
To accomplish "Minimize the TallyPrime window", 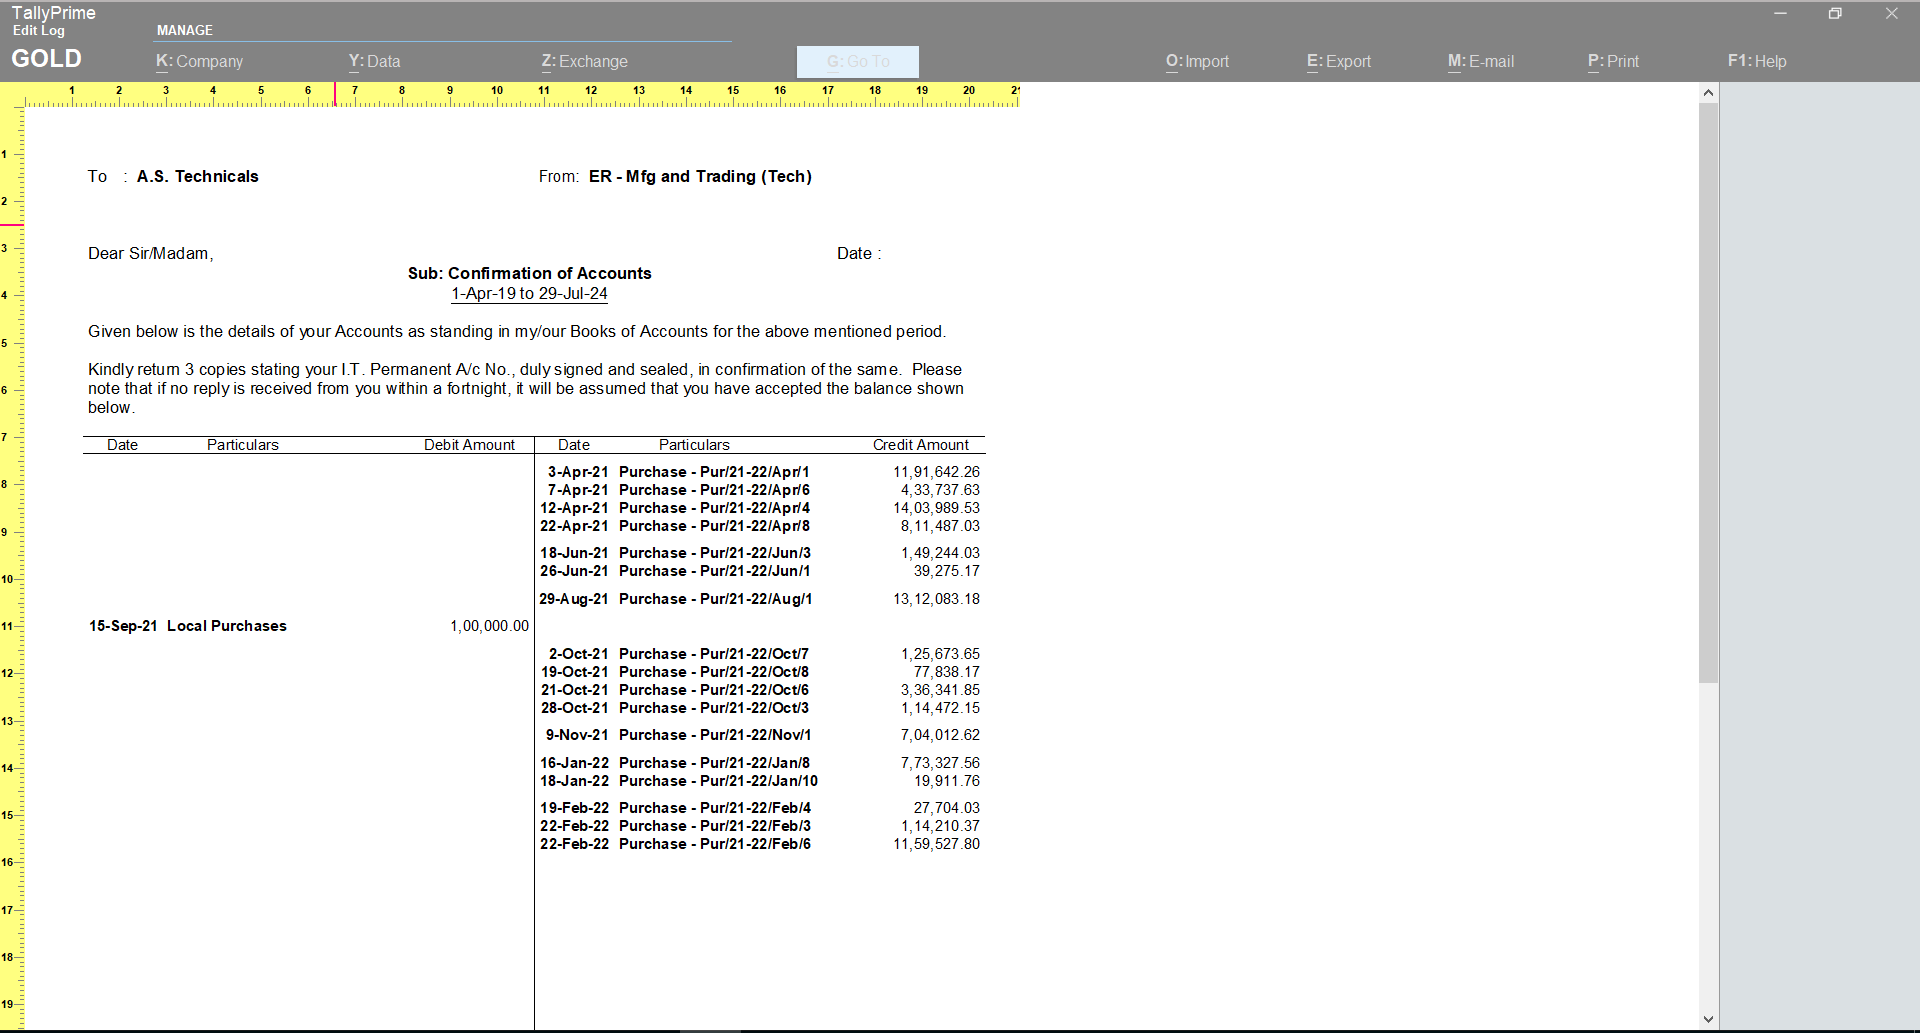I will tap(1780, 14).
